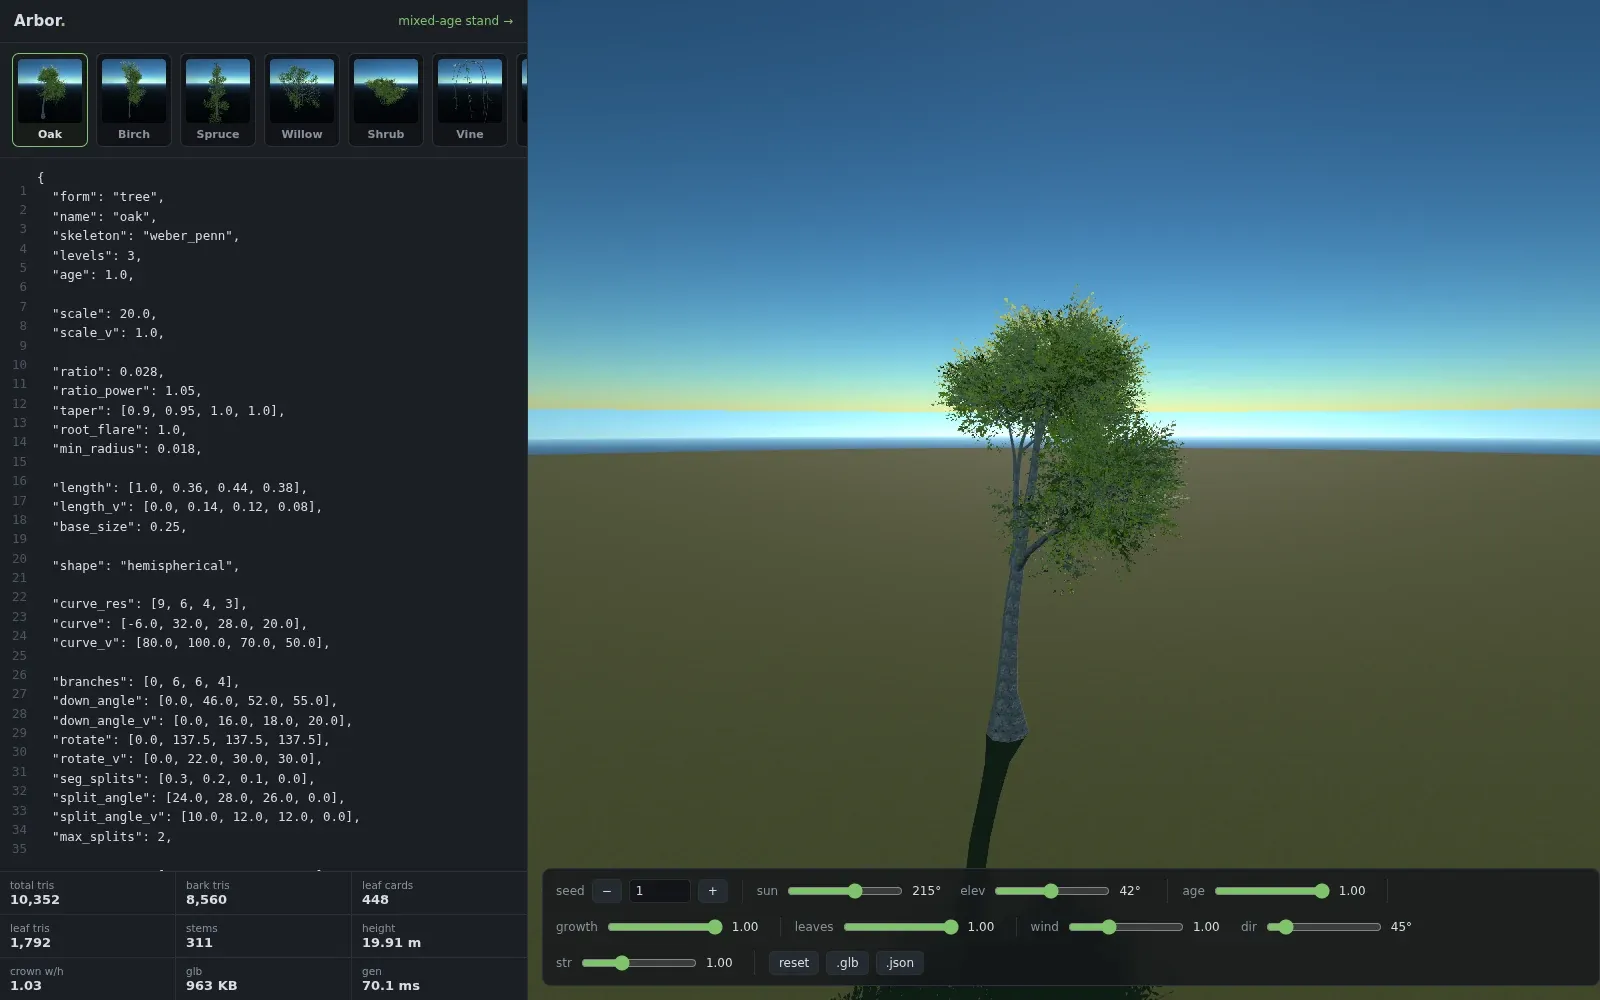Open the Vine preset
This screenshot has height=1000, width=1600.
click(470, 100)
